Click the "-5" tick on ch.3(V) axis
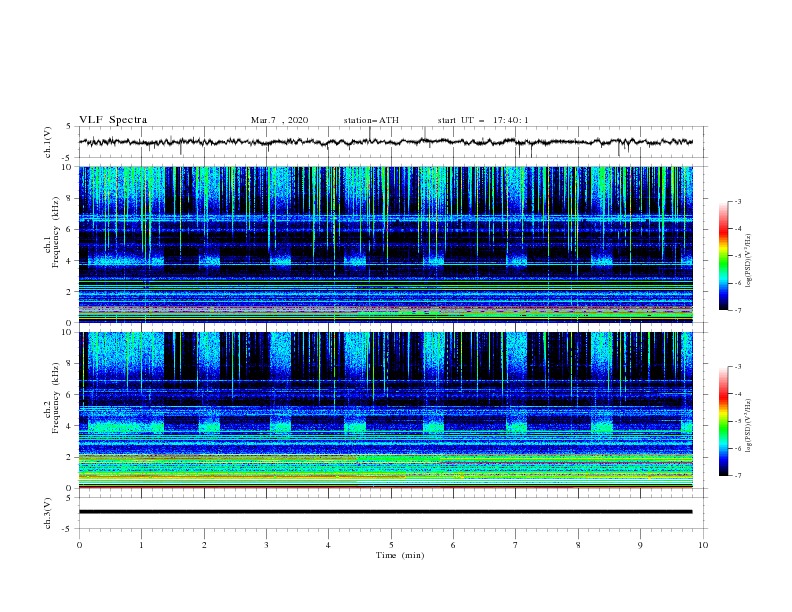The width and height of the screenshot is (792, 612). (x=68, y=529)
